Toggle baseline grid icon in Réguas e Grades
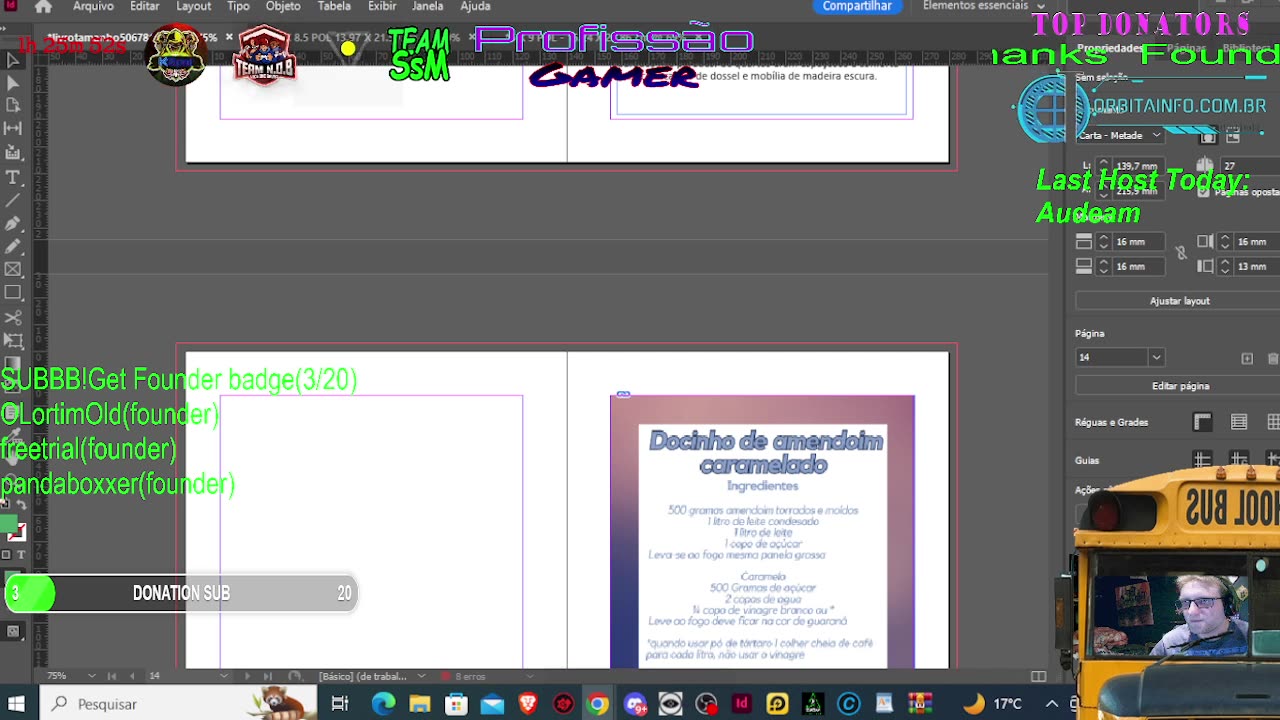The image size is (1280, 720). point(1239,422)
